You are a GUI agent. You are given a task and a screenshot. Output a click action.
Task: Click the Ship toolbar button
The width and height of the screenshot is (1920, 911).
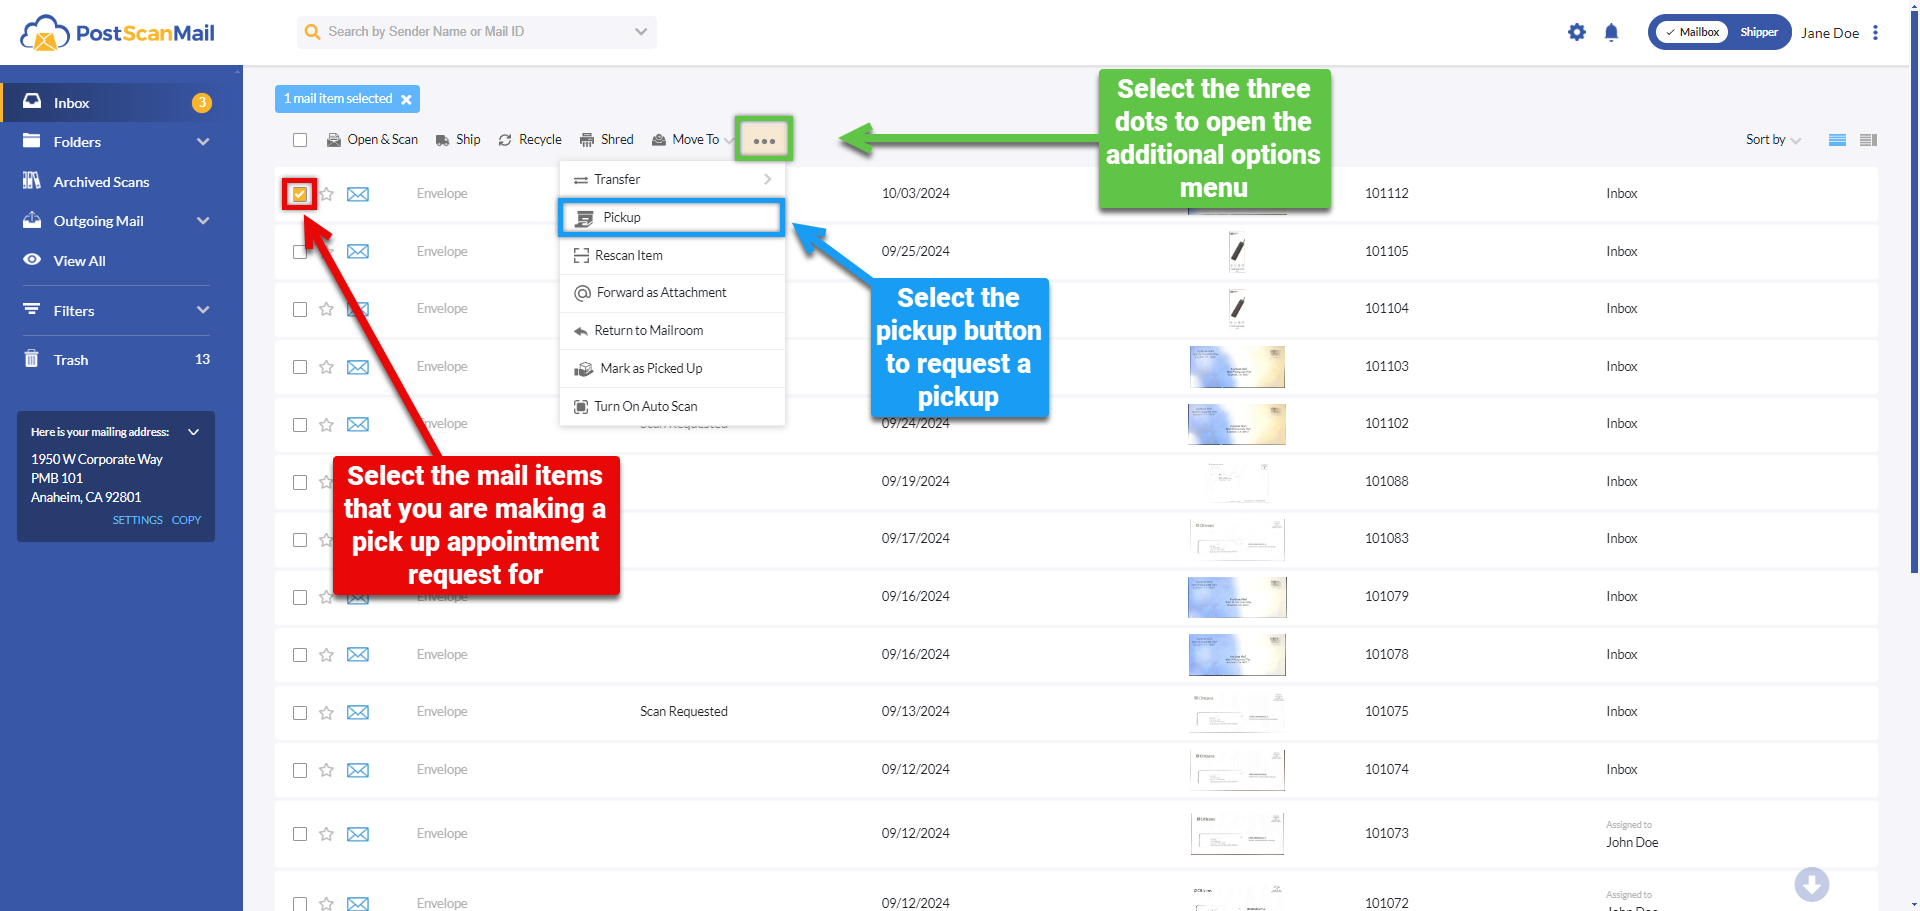coord(458,140)
